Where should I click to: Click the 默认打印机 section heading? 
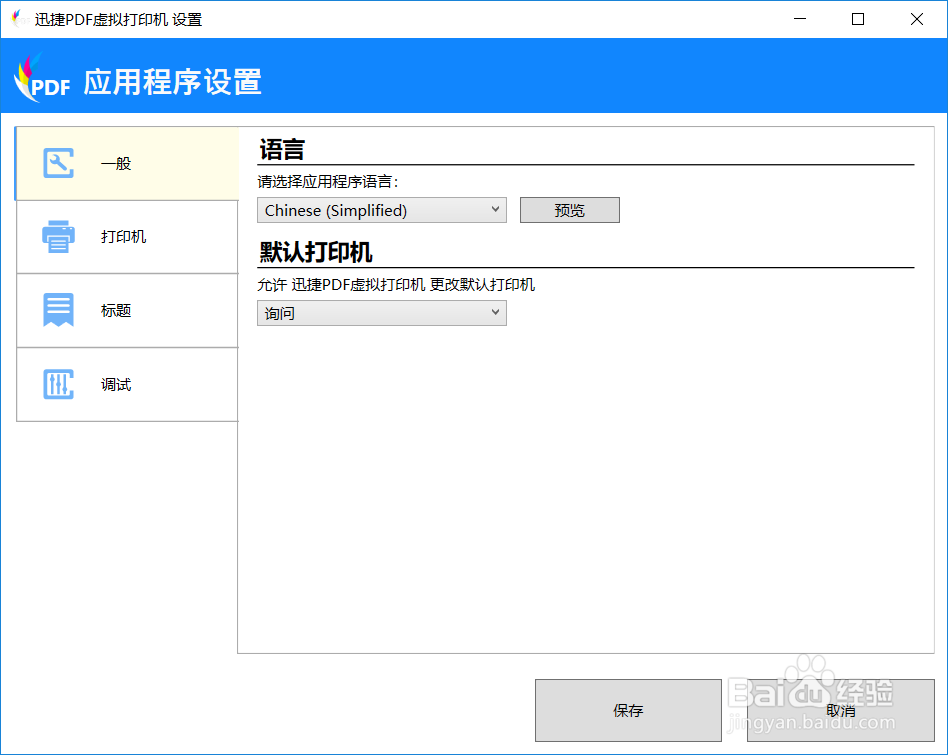(x=316, y=252)
